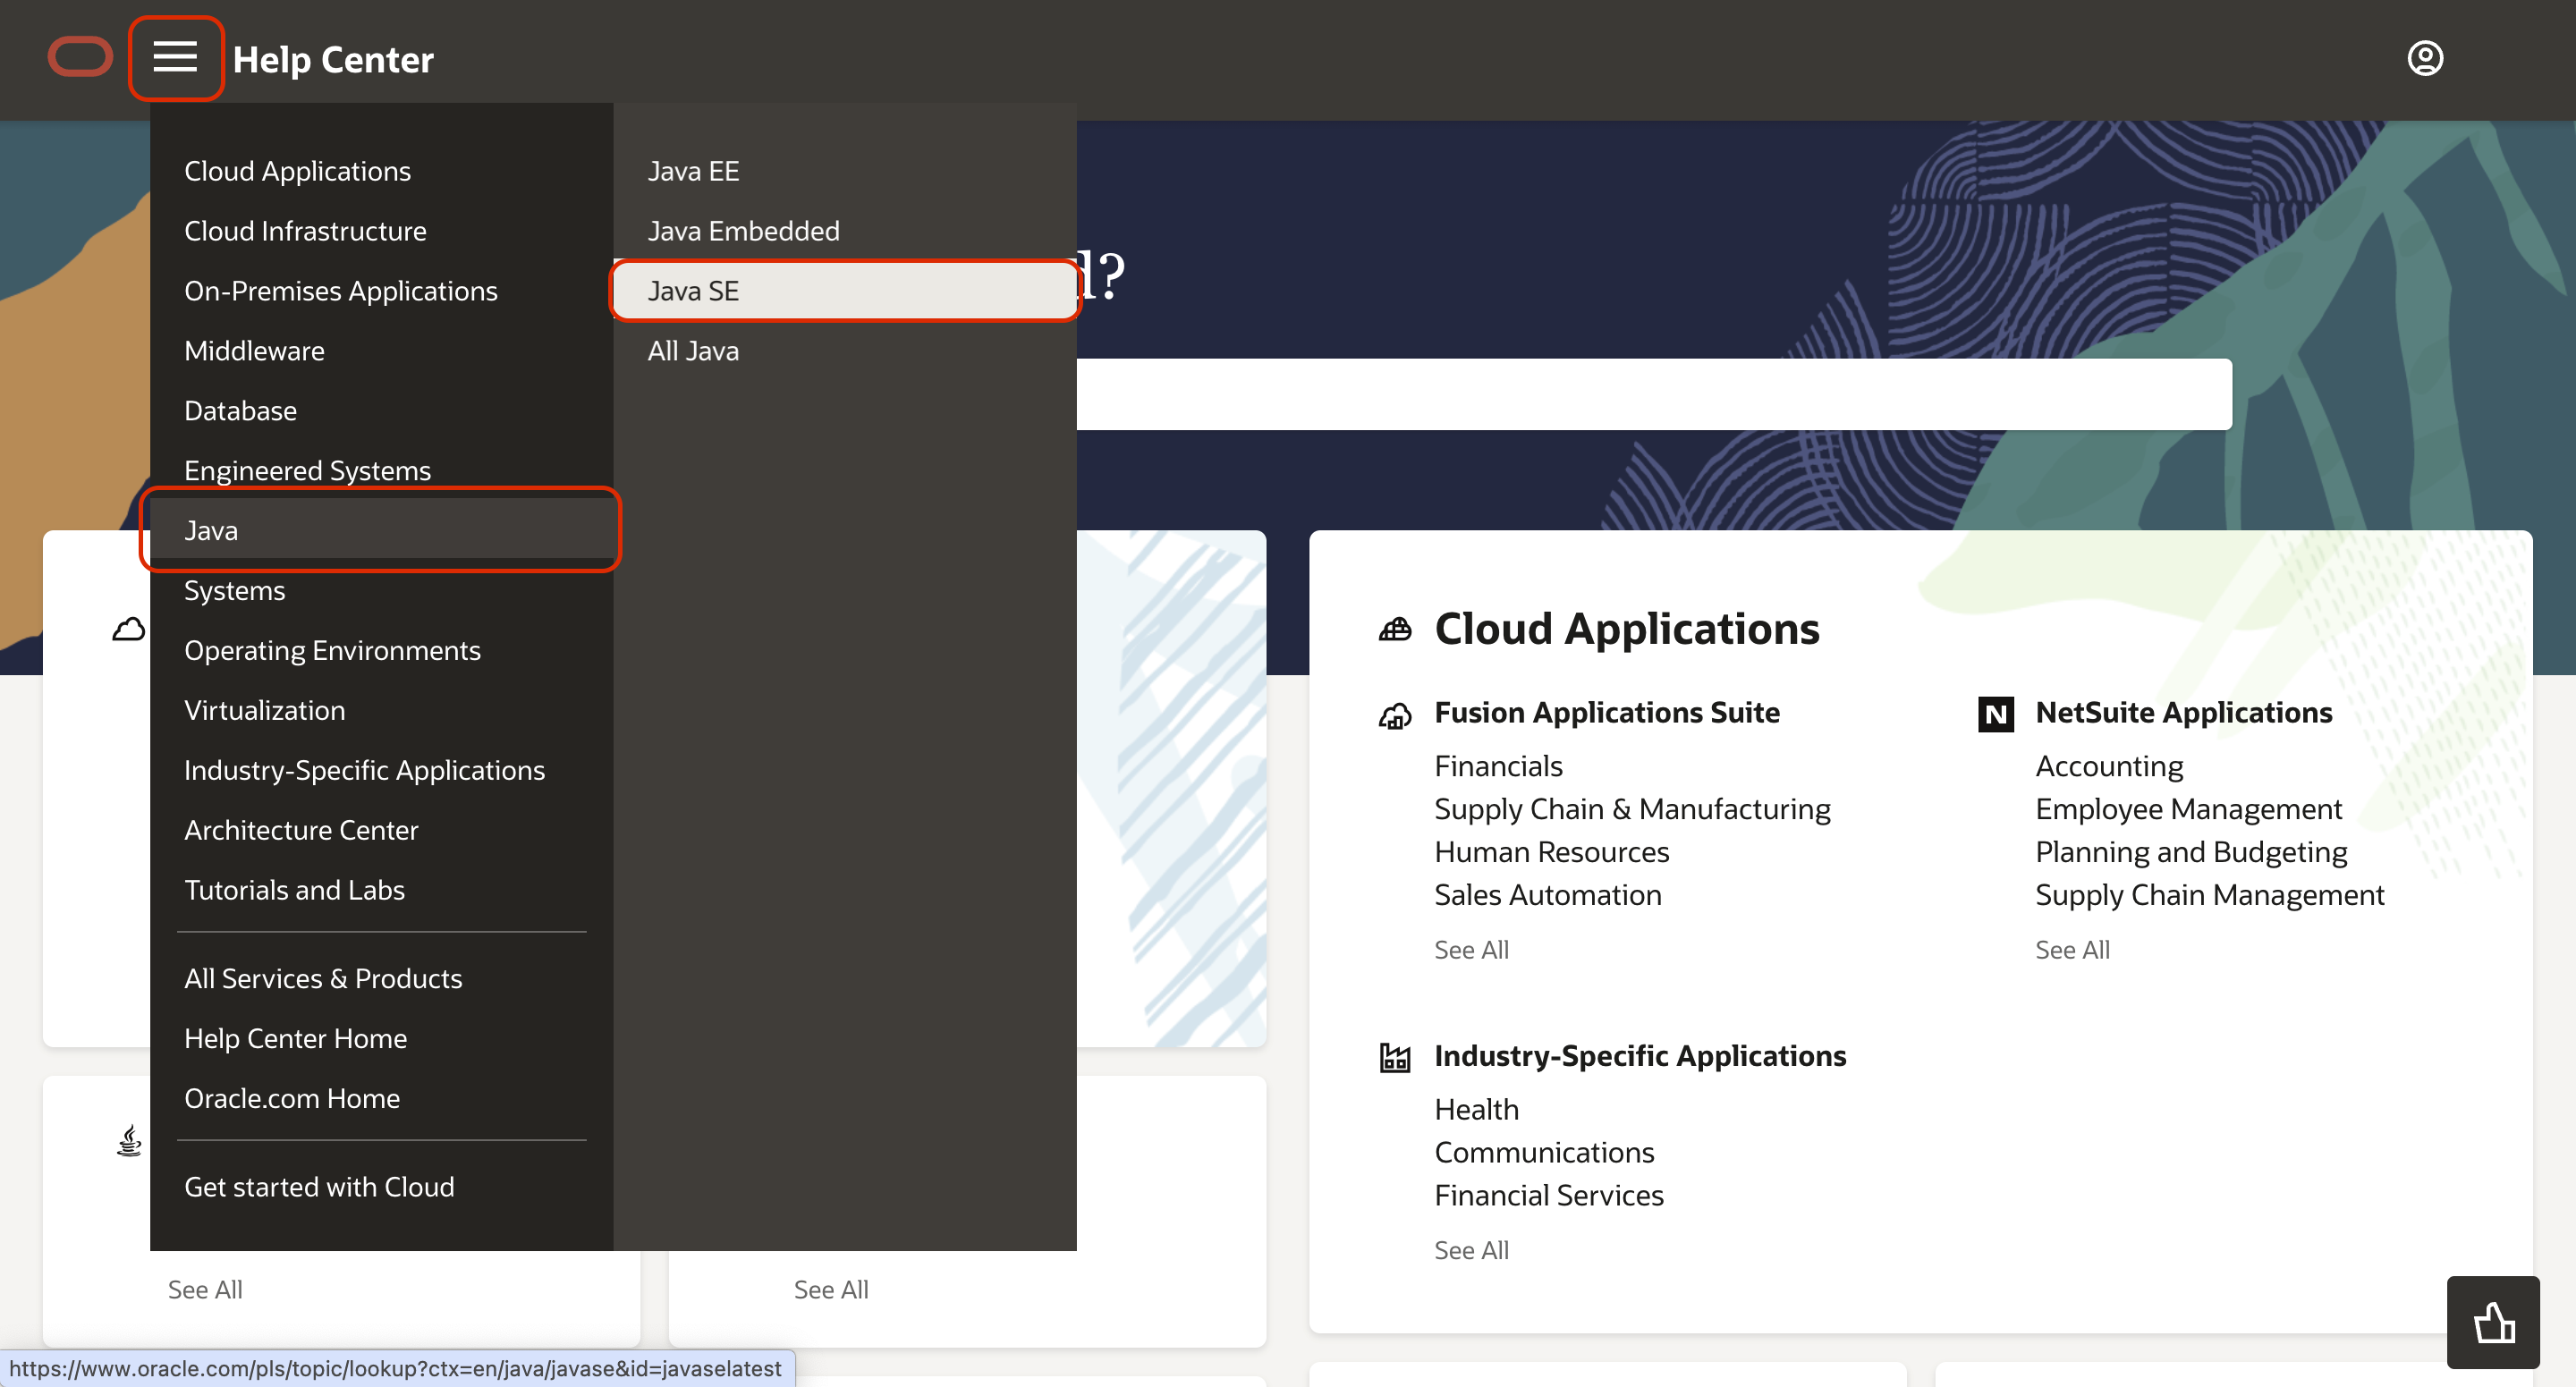2576x1387 pixels.
Task: Click See All under NetSuite Applications
Action: click(2072, 950)
